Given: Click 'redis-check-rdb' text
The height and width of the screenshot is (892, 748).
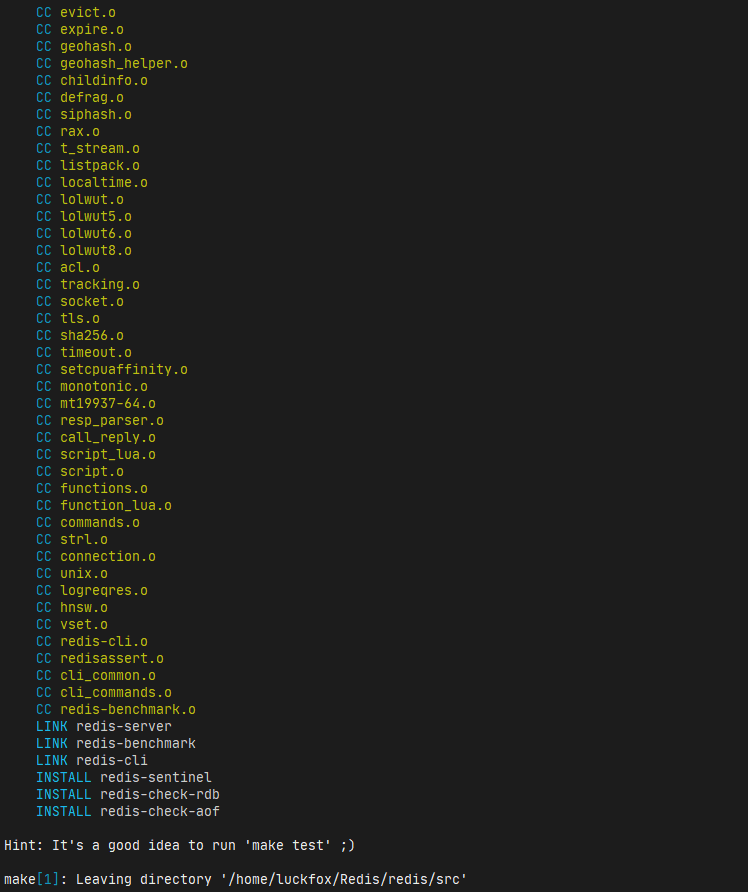Looking at the screenshot, I should point(159,795).
